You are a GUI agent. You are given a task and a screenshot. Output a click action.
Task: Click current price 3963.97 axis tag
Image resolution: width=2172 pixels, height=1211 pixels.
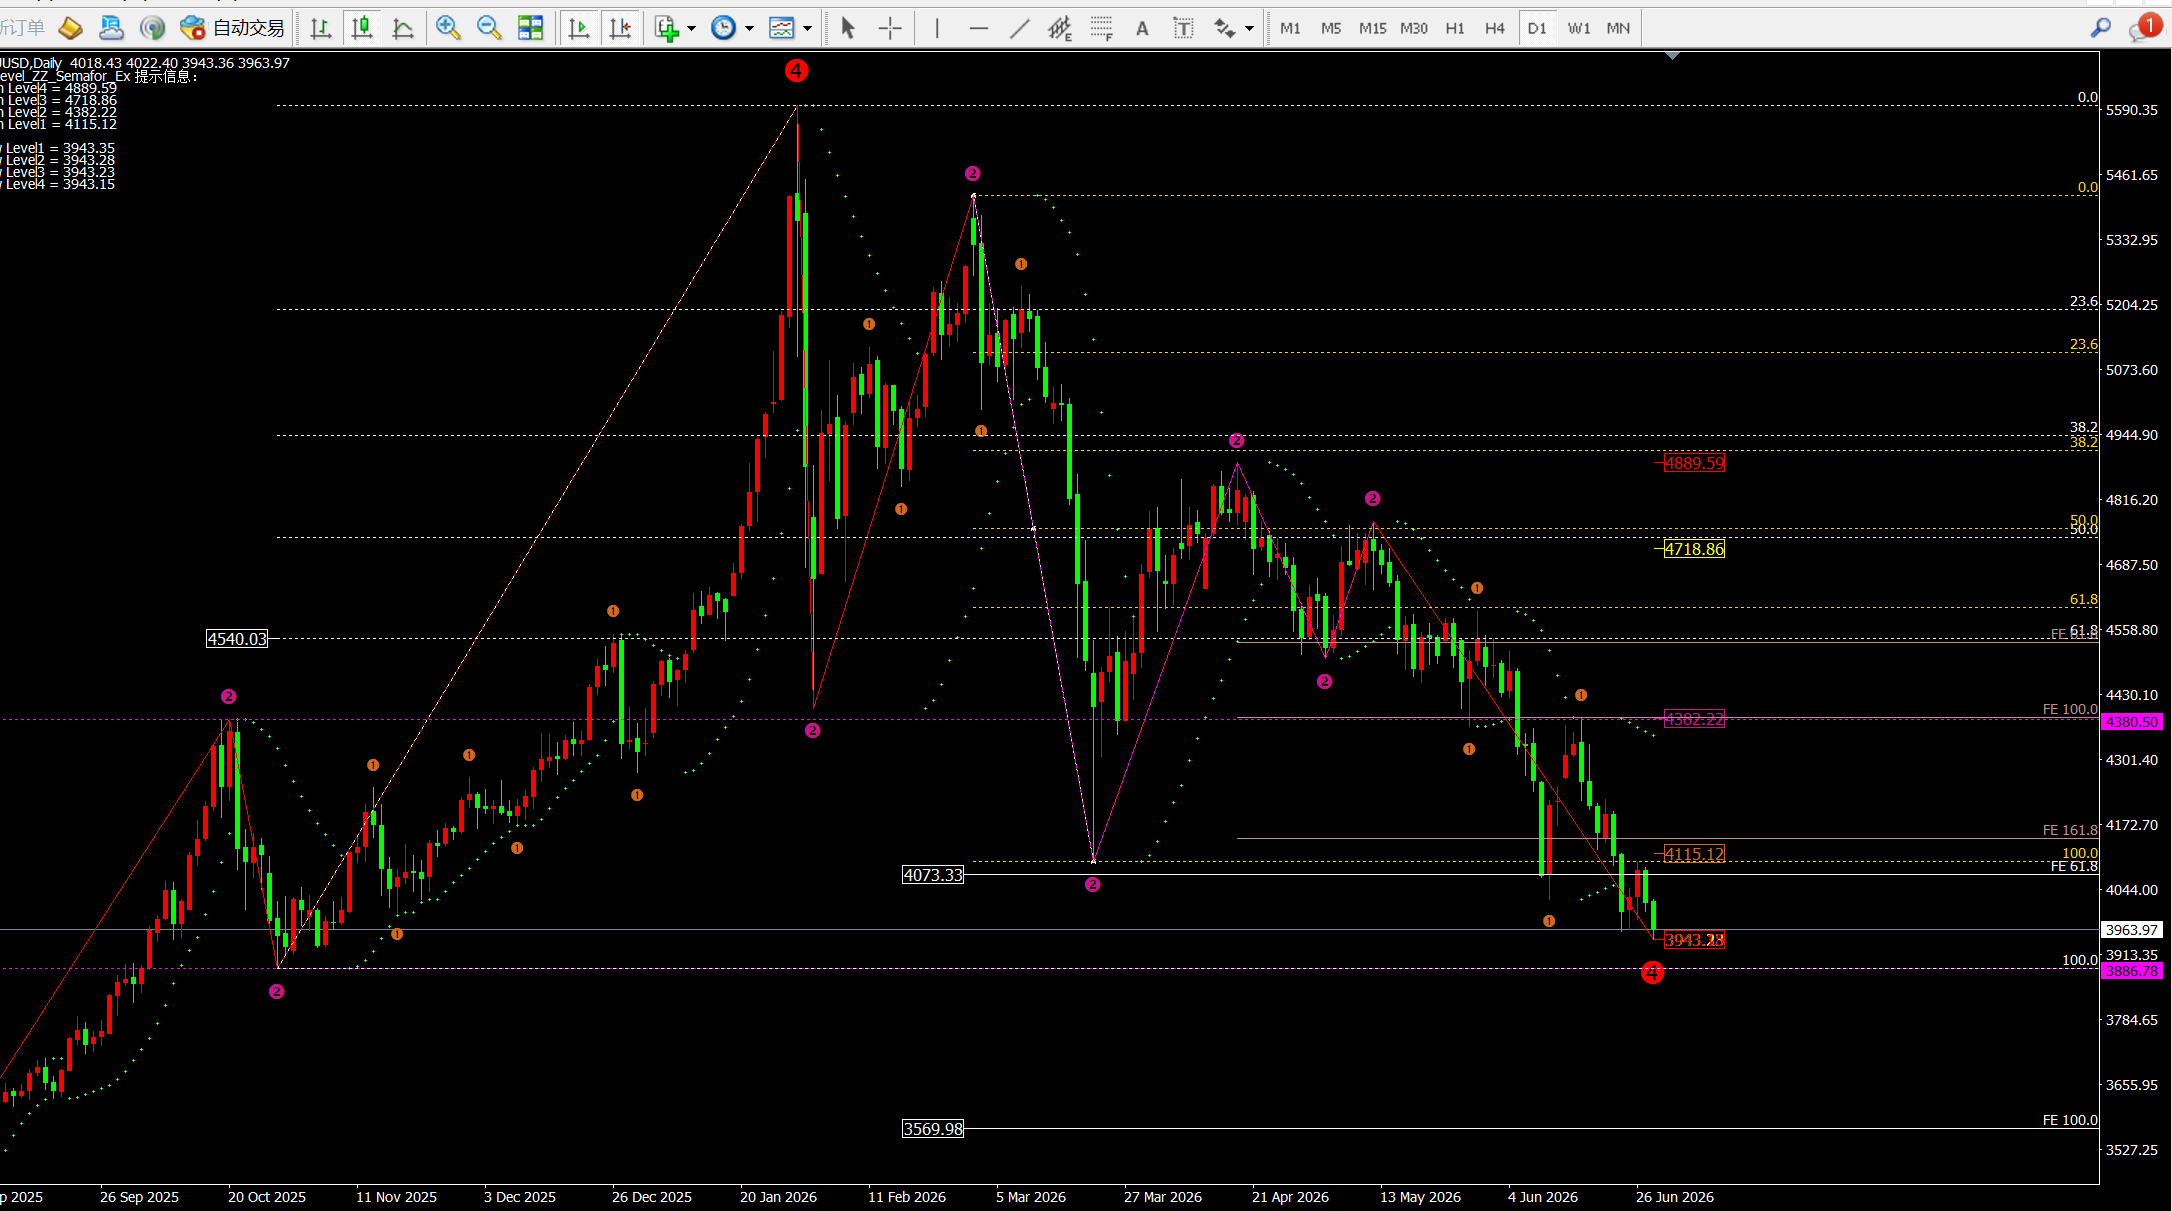[x=2132, y=930]
